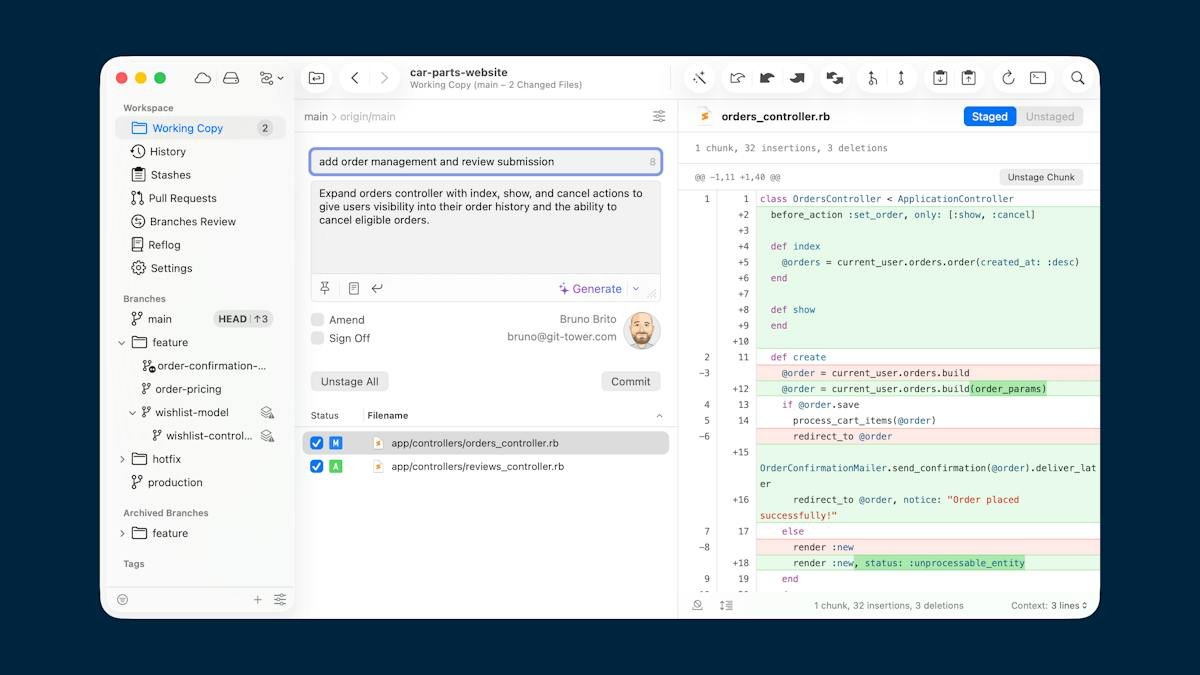The width and height of the screenshot is (1200, 675).
Task: Collapse the feature branches folder
Action: pyautogui.click(x=122, y=343)
